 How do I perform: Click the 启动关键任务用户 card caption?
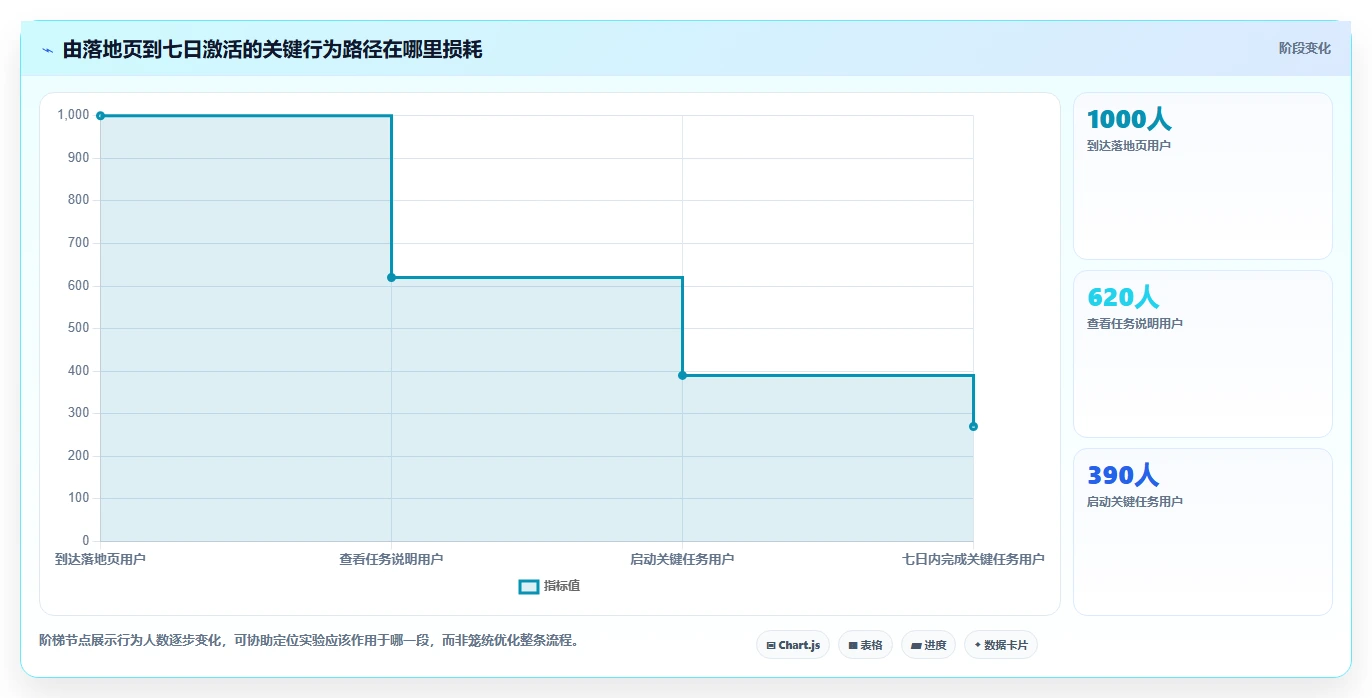pyautogui.click(x=1134, y=502)
